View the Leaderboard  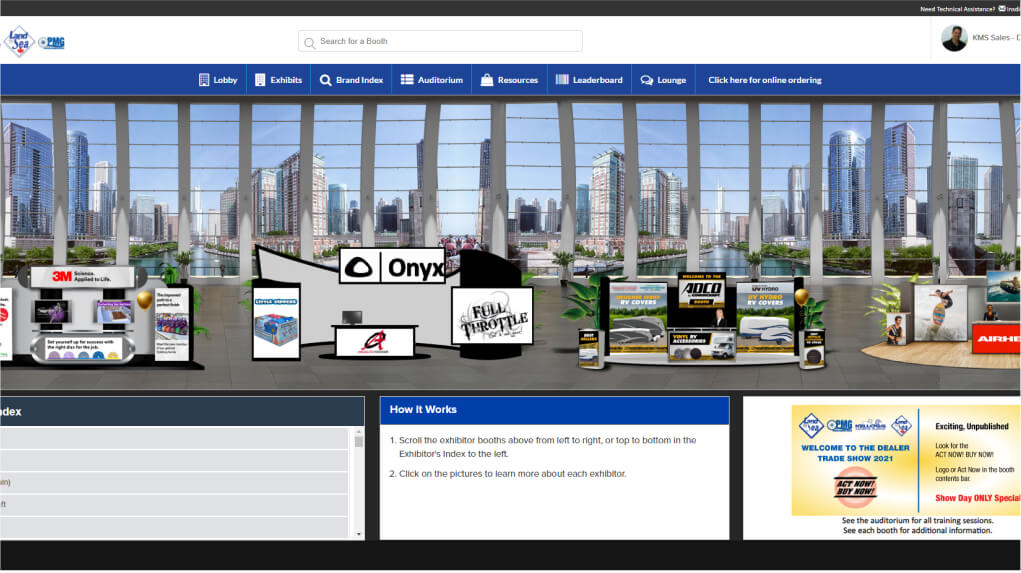589,80
